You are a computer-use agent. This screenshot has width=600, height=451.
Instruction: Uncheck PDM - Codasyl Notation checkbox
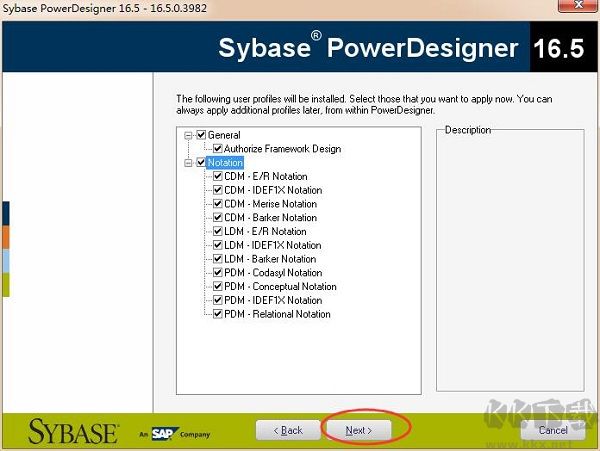[x=217, y=272]
